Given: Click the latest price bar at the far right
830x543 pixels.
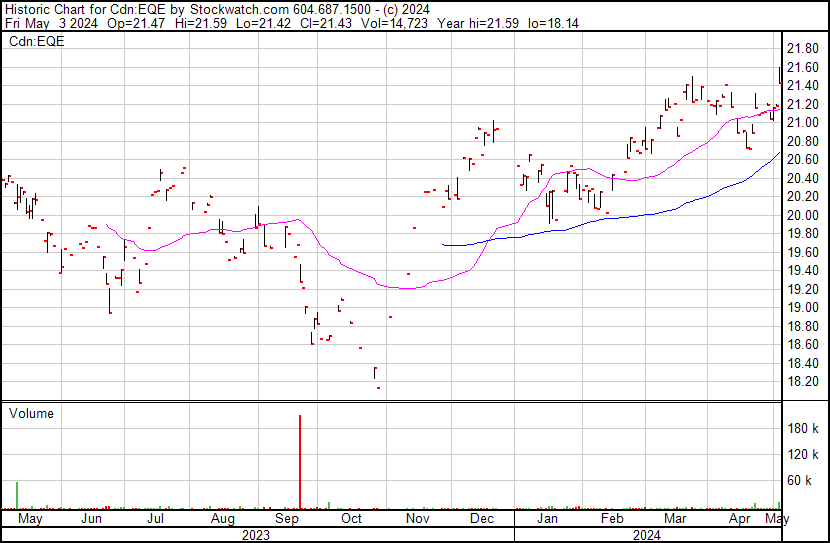Looking at the screenshot, I should click(x=779, y=75).
